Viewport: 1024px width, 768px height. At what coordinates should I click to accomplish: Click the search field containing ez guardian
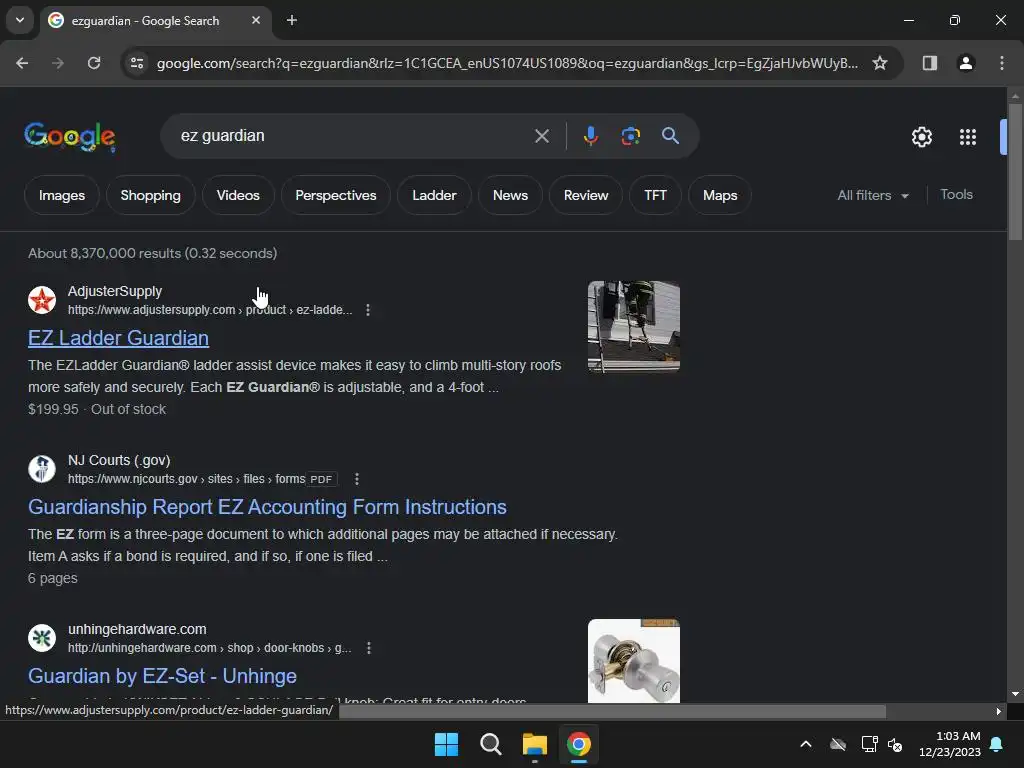pyautogui.click(x=353, y=136)
